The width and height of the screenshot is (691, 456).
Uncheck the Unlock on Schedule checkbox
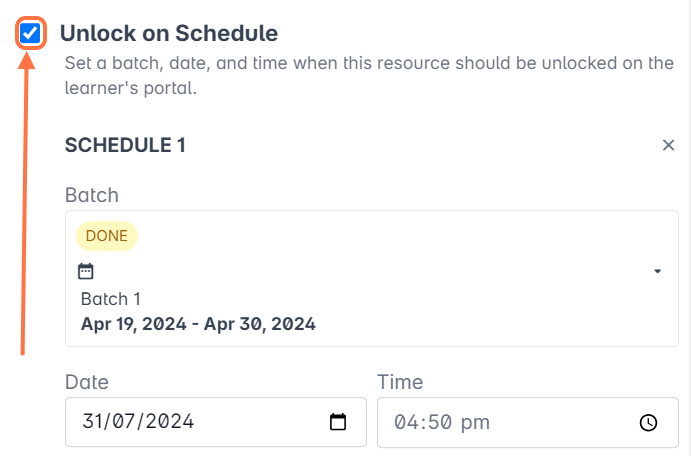point(31,33)
